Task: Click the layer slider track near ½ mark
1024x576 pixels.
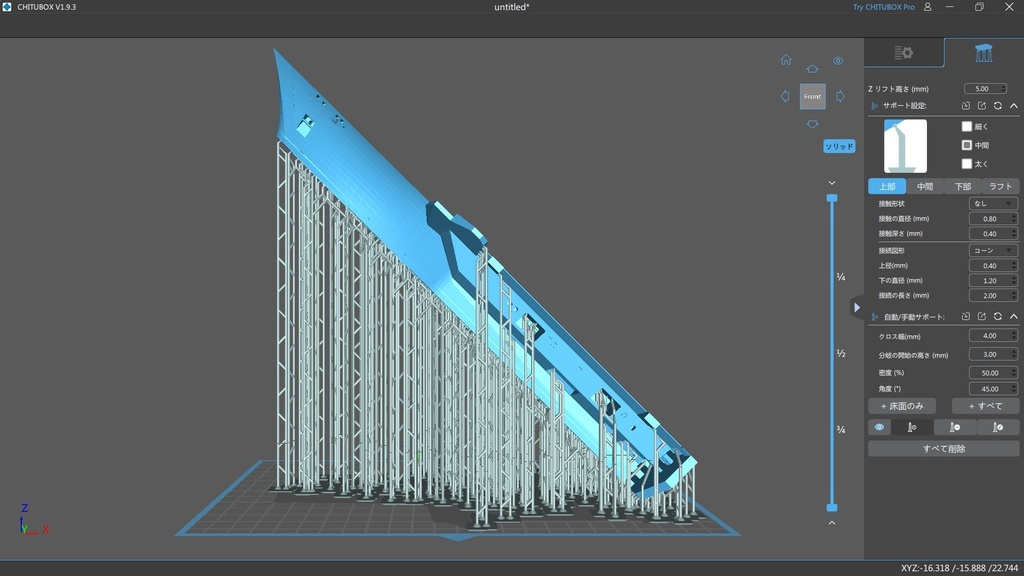Action: pos(832,353)
